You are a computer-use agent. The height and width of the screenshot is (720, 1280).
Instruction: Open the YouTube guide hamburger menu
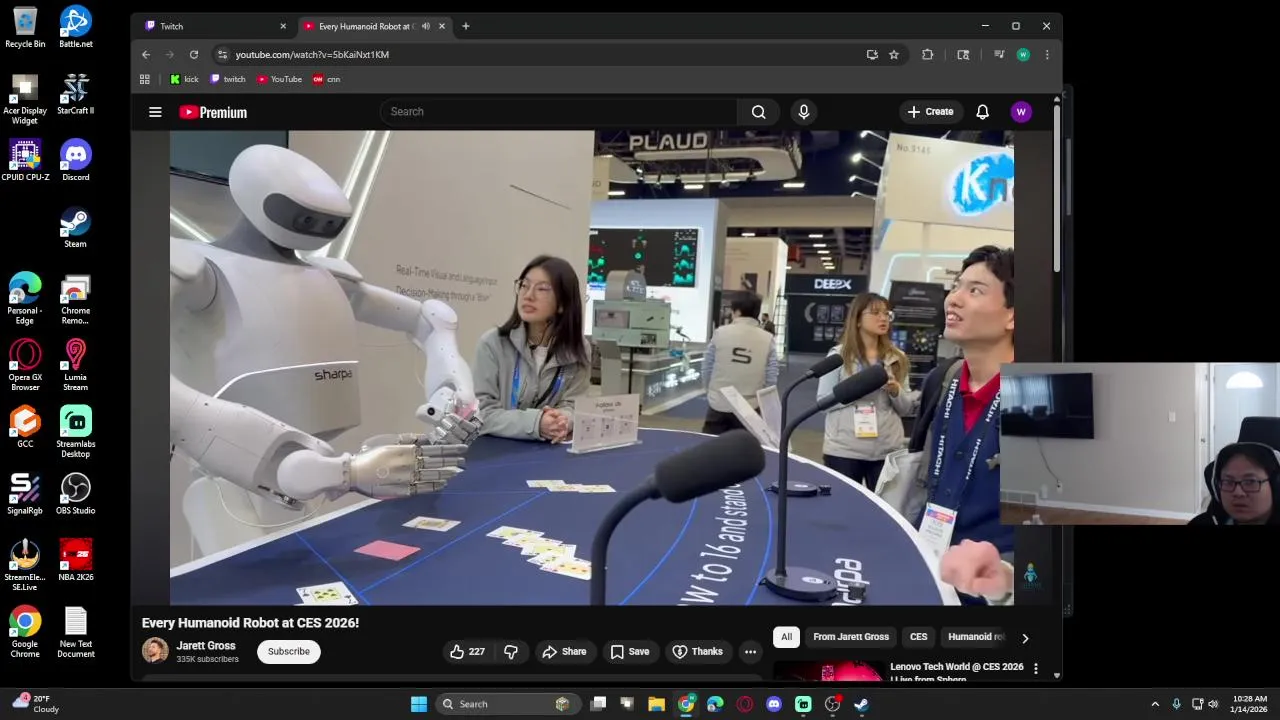(x=155, y=112)
